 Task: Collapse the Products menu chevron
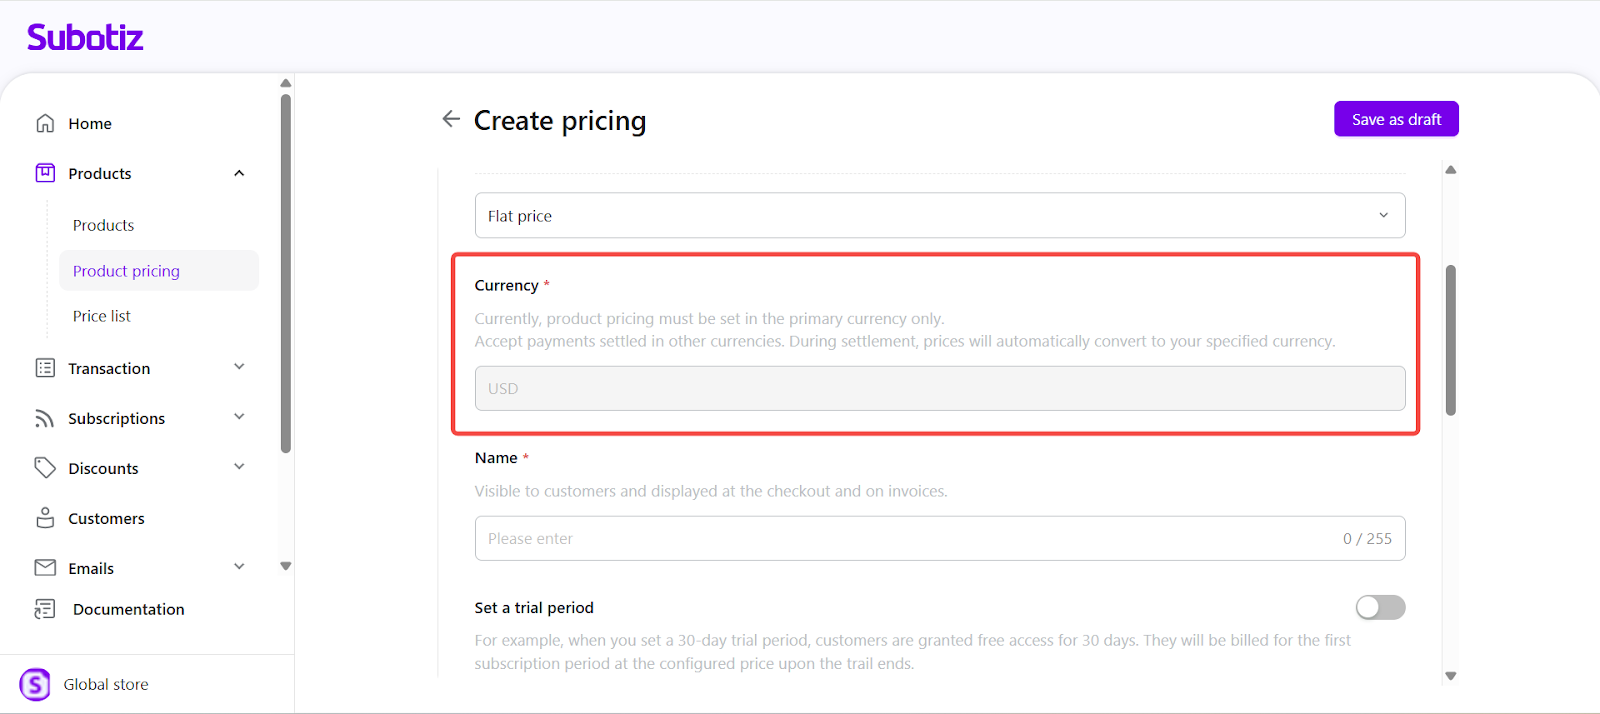pos(239,173)
